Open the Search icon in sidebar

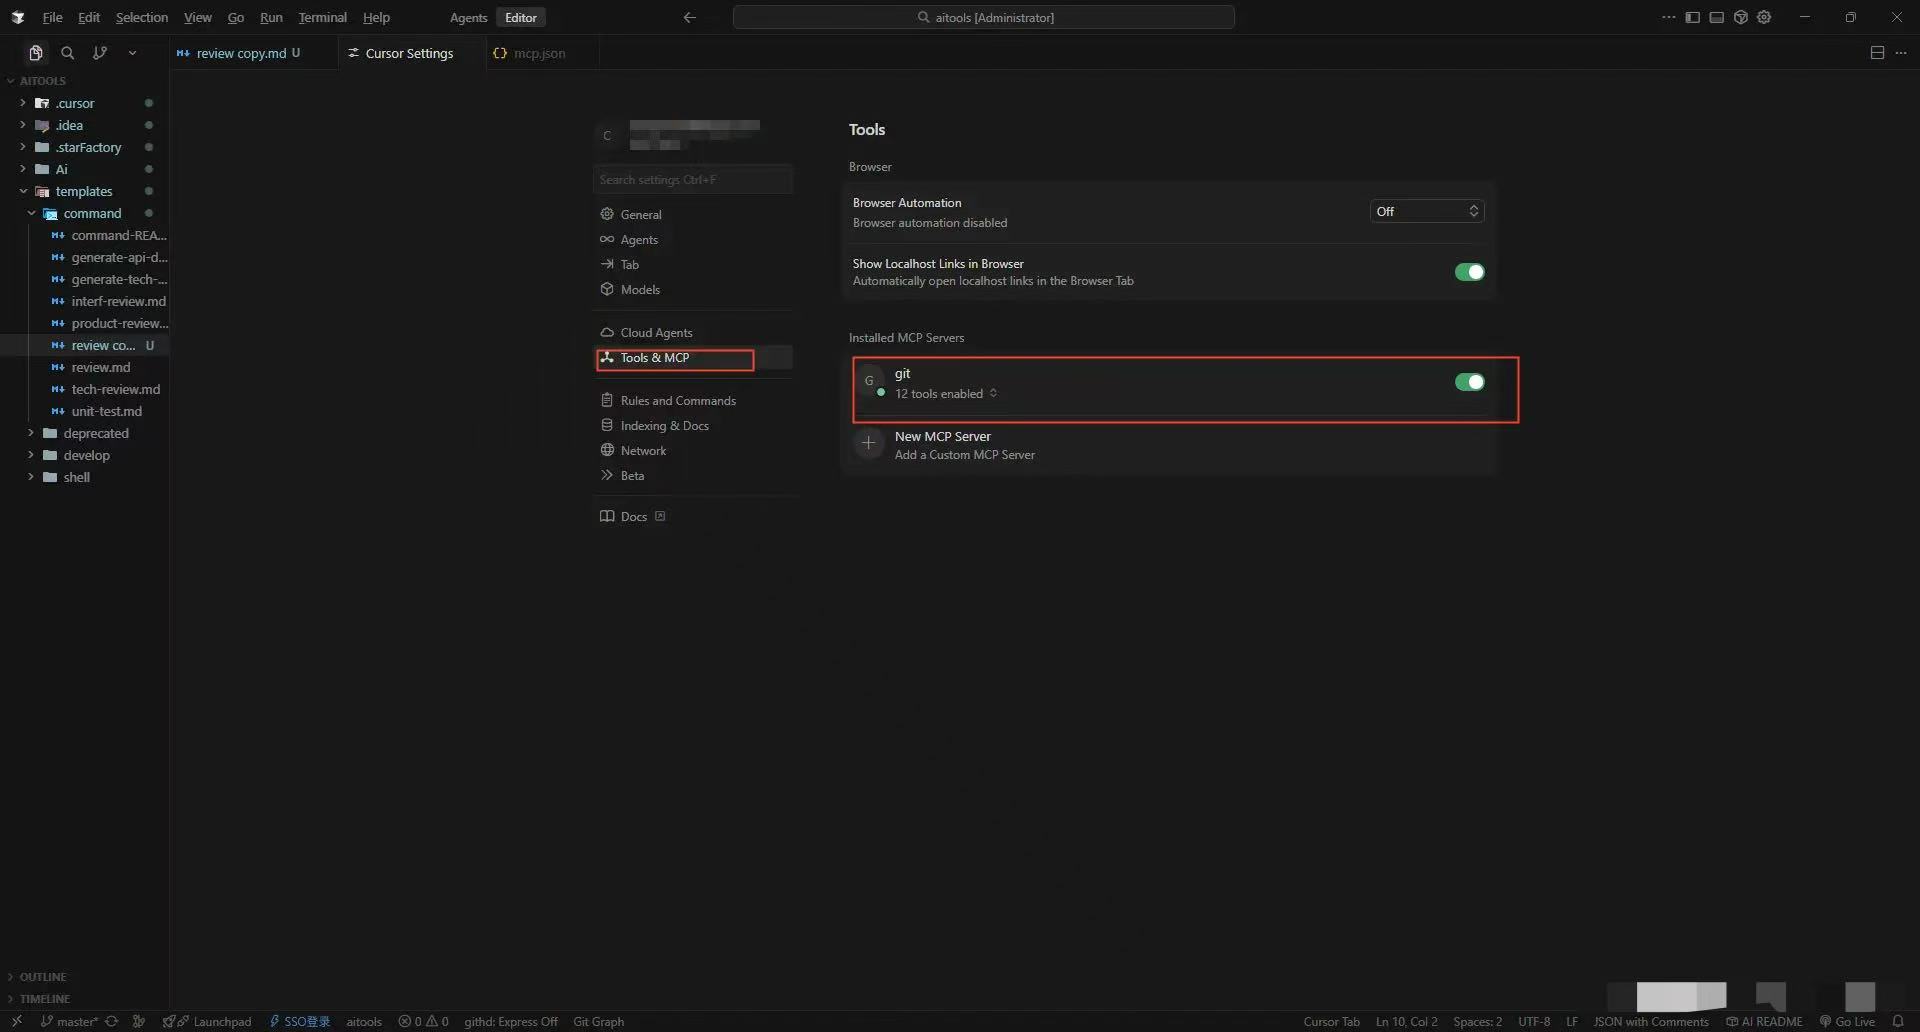[x=68, y=53]
